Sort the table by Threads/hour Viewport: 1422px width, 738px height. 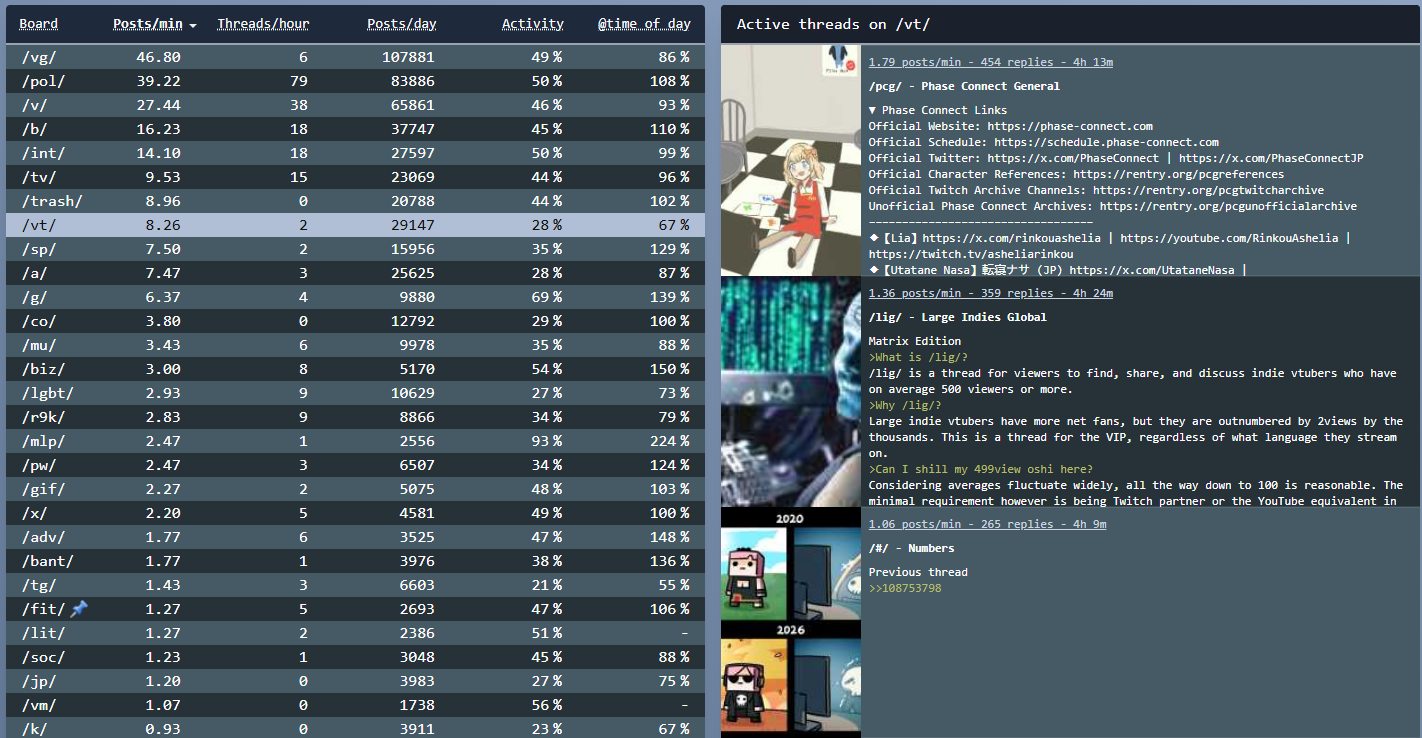263,24
